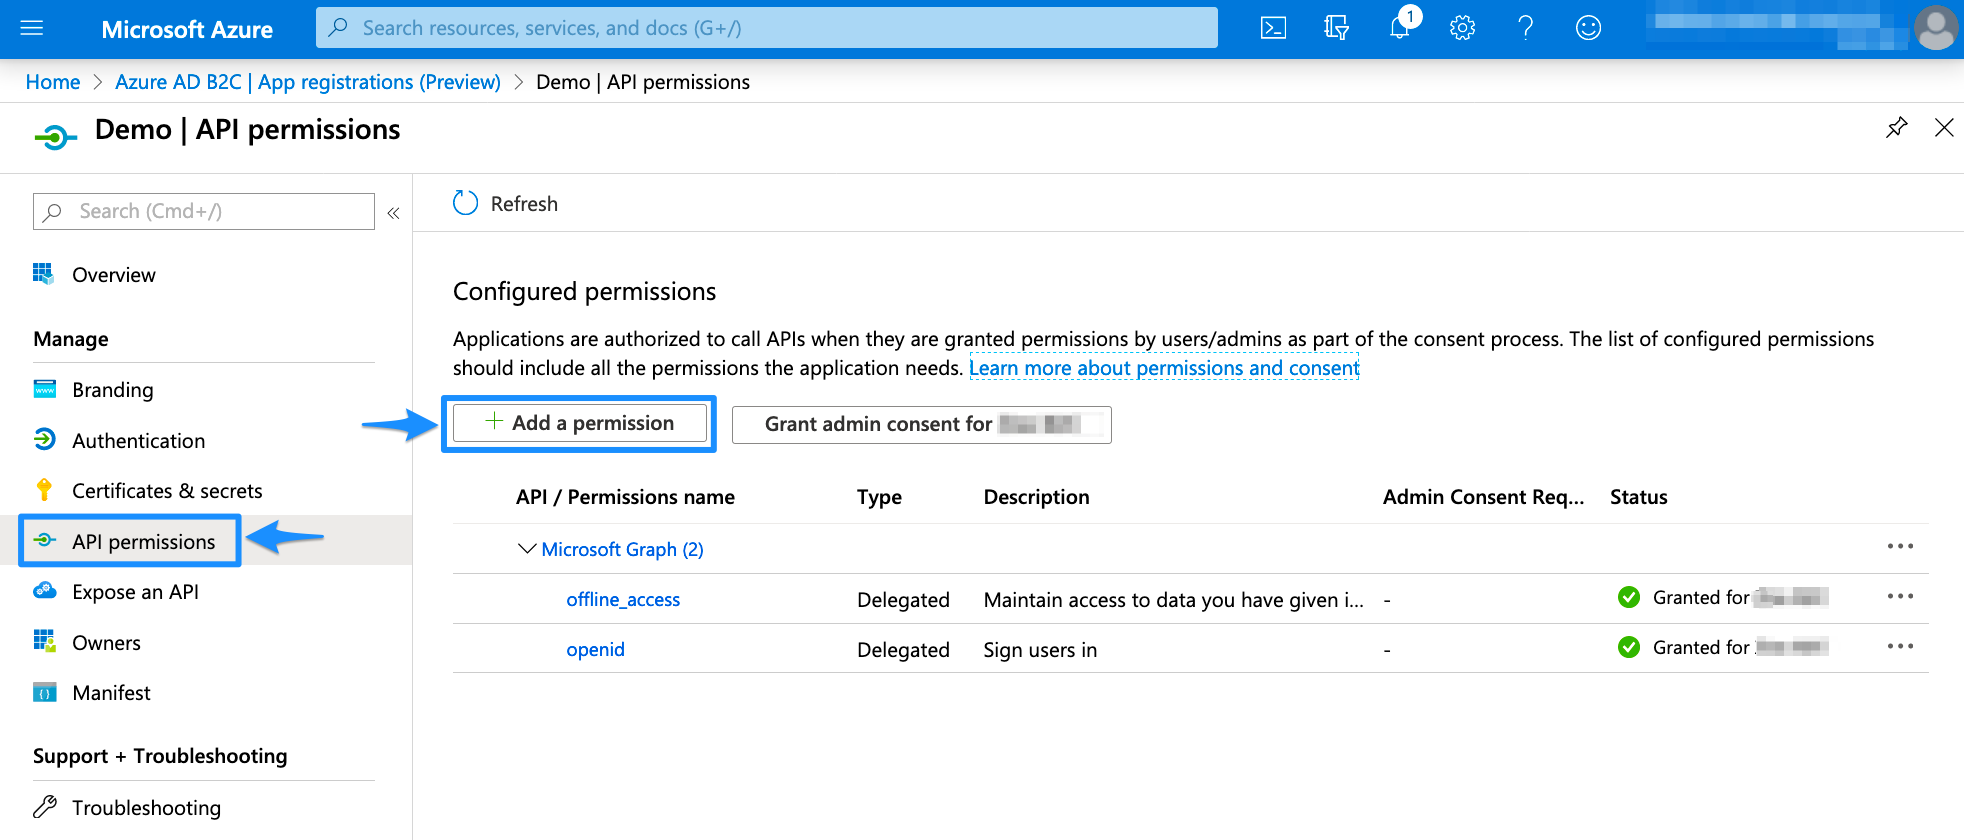Go to Expose an API
Image resolution: width=1964 pixels, height=840 pixels.
pos(135,592)
